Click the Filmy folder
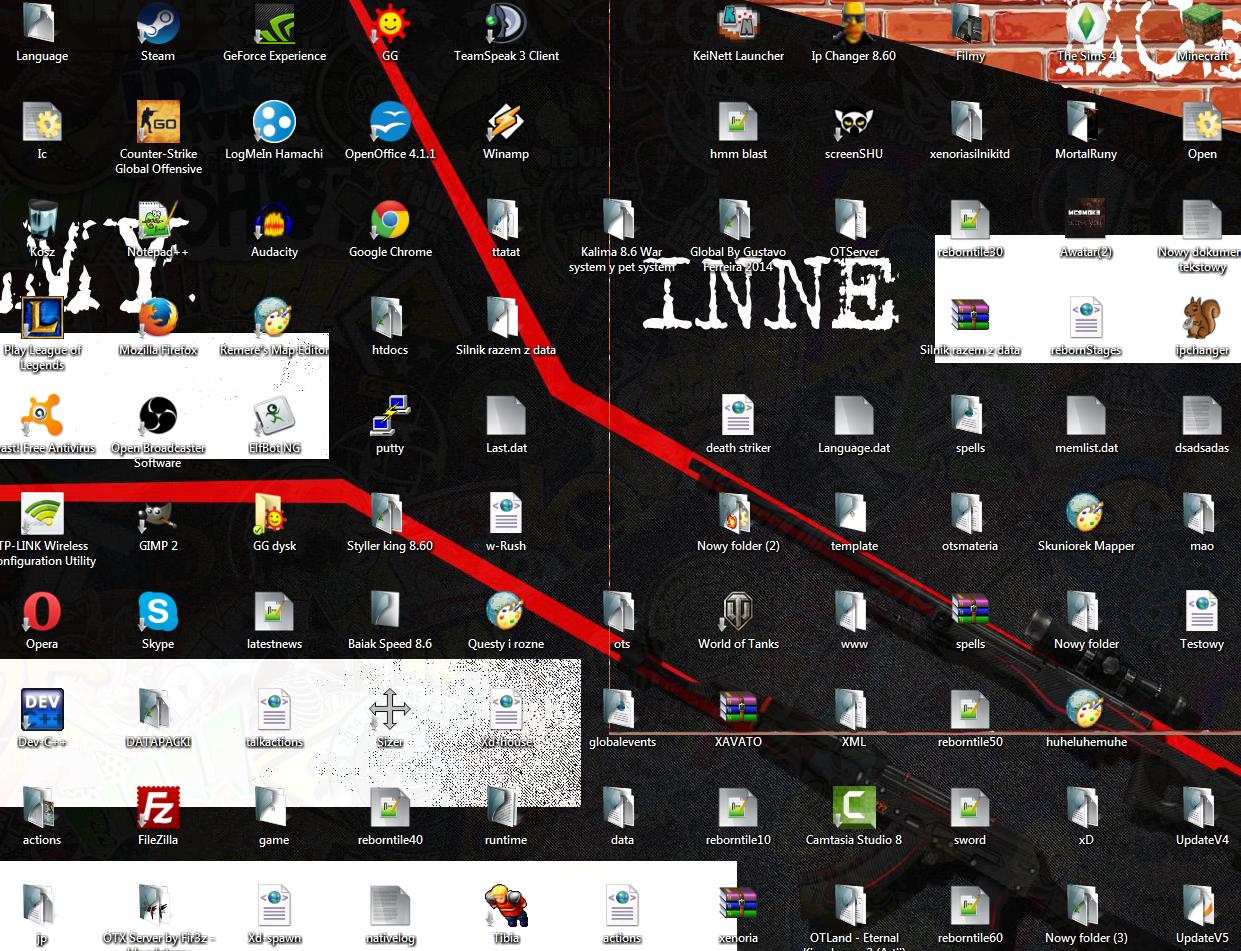The width and height of the screenshot is (1241, 951). 970,24
